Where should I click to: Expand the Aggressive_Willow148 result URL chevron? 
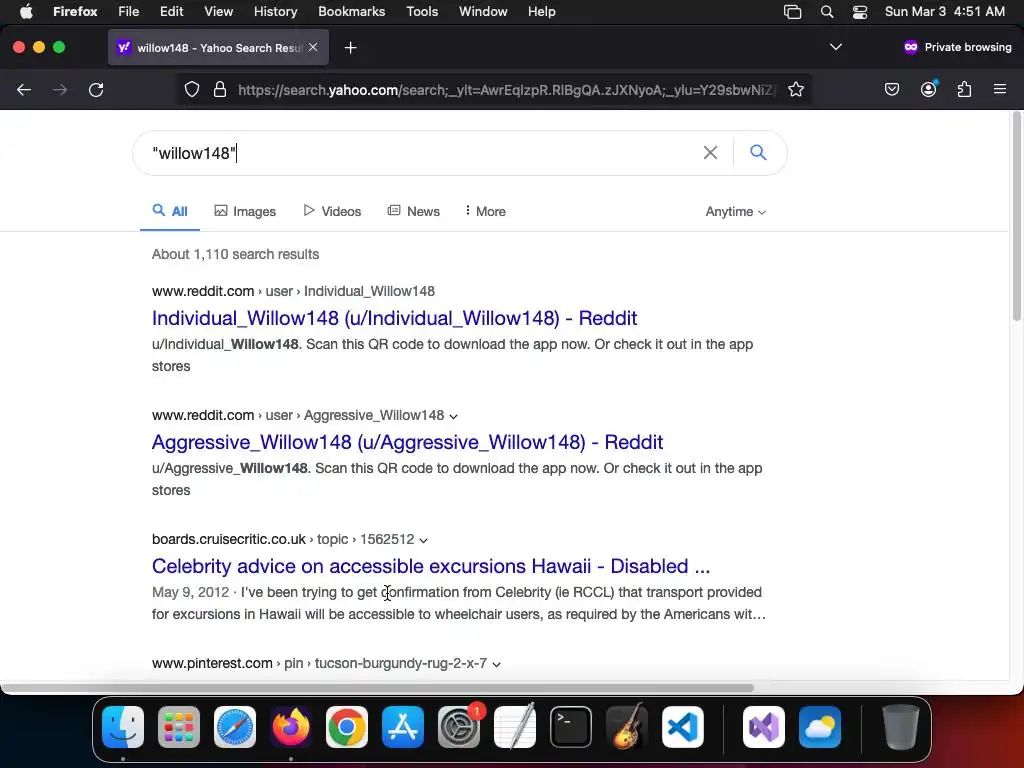click(x=453, y=416)
